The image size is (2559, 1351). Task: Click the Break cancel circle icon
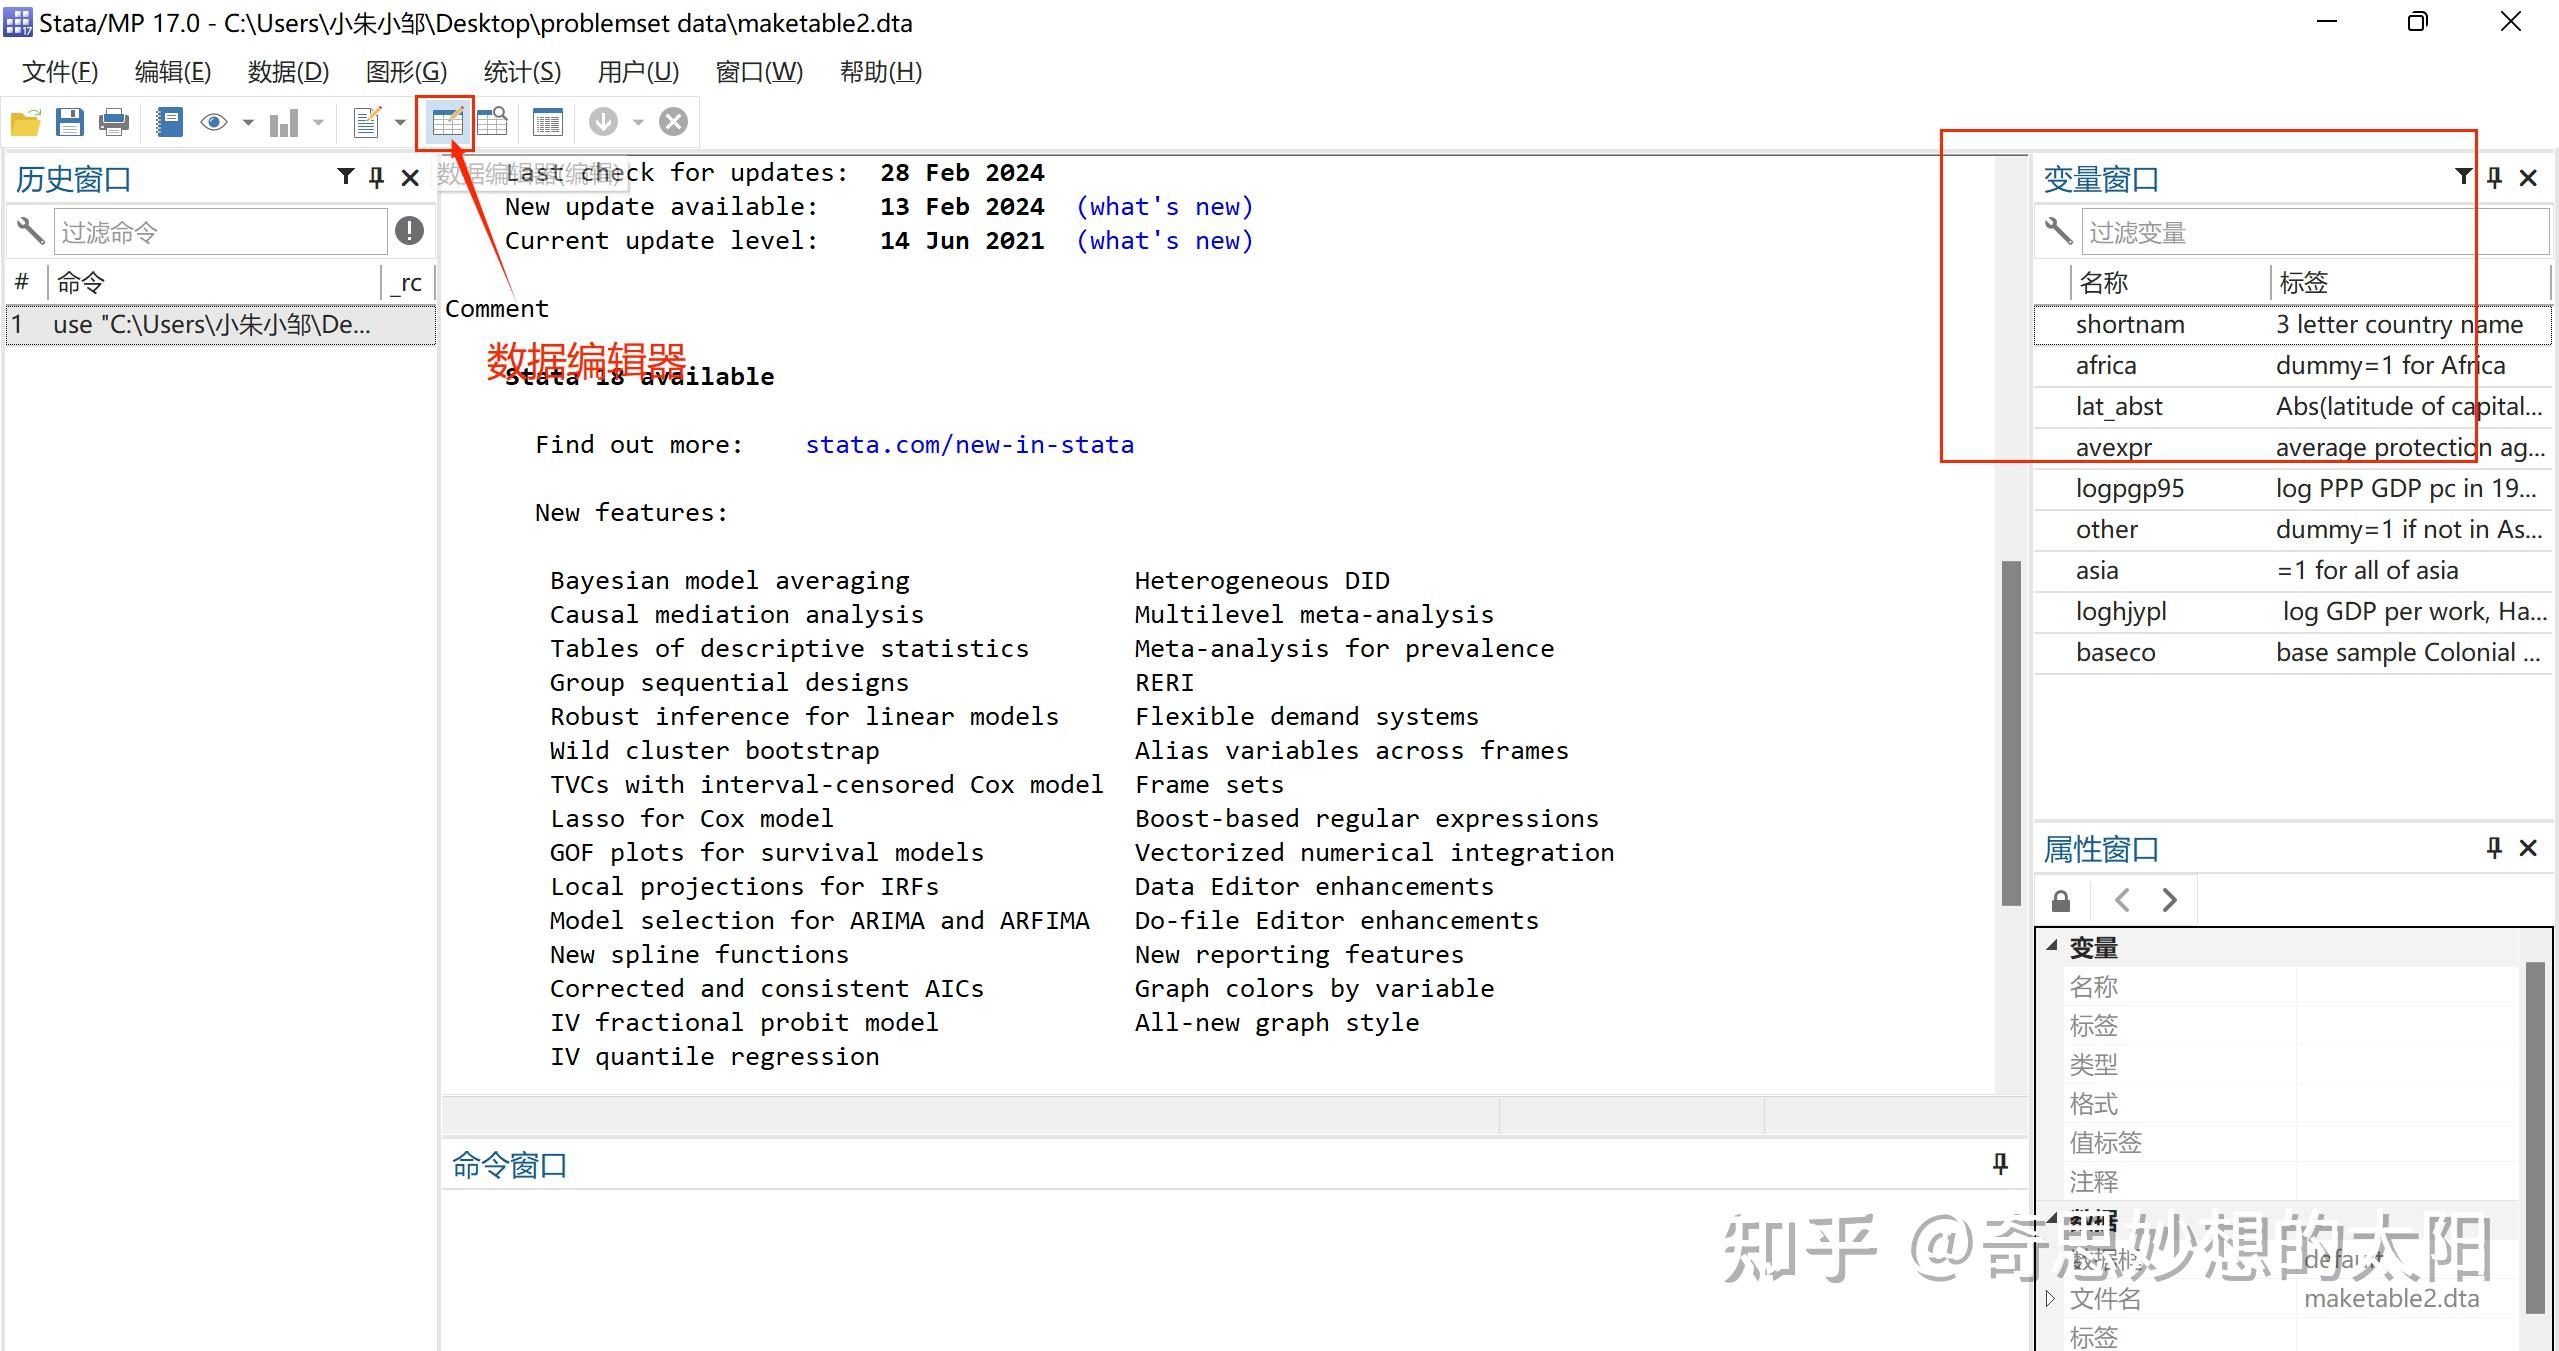click(x=674, y=122)
